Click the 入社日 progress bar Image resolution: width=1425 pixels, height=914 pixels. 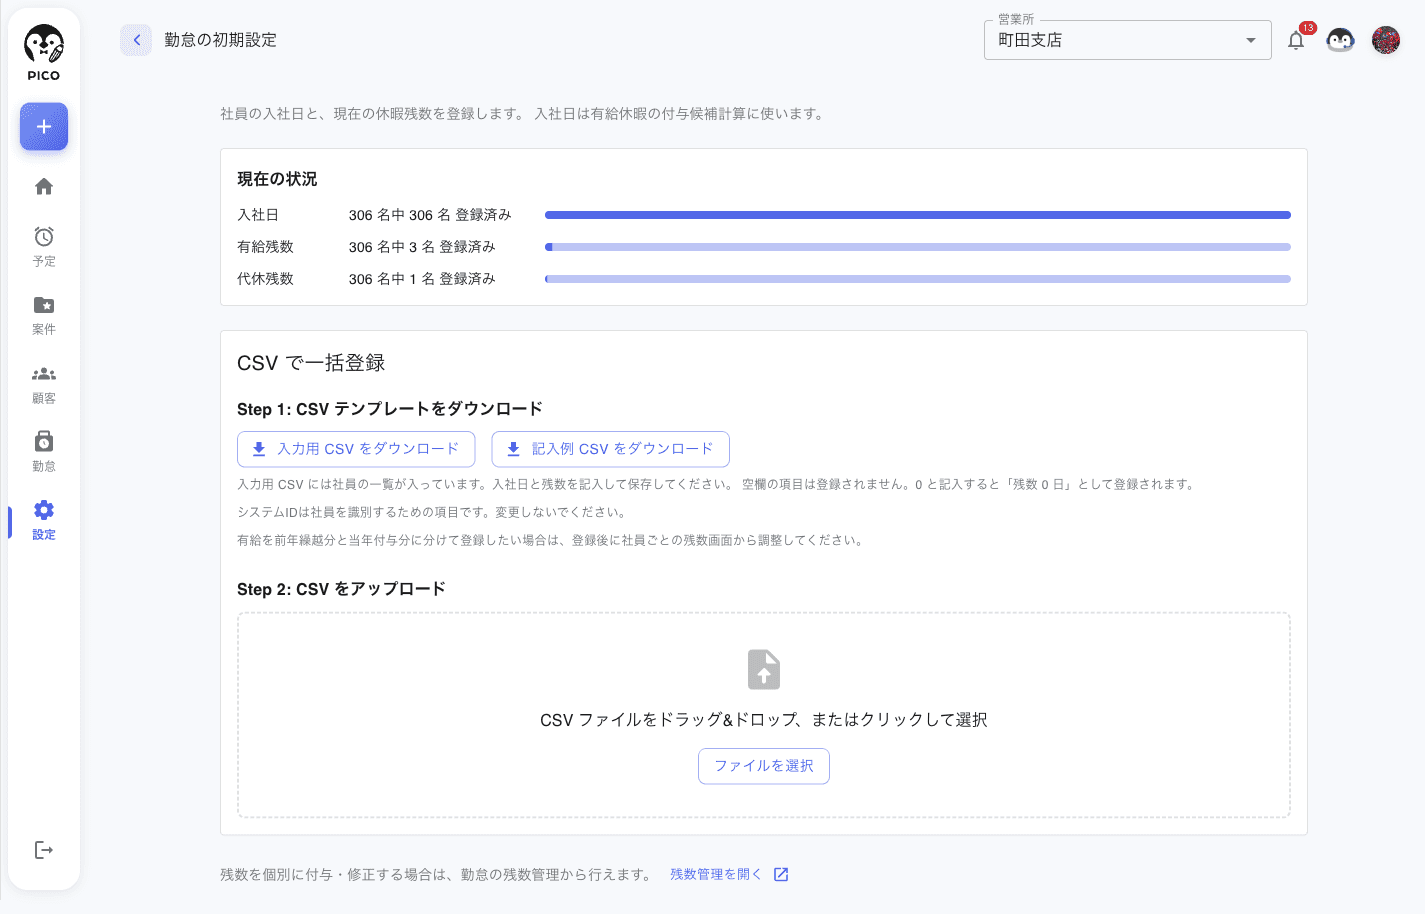918,215
